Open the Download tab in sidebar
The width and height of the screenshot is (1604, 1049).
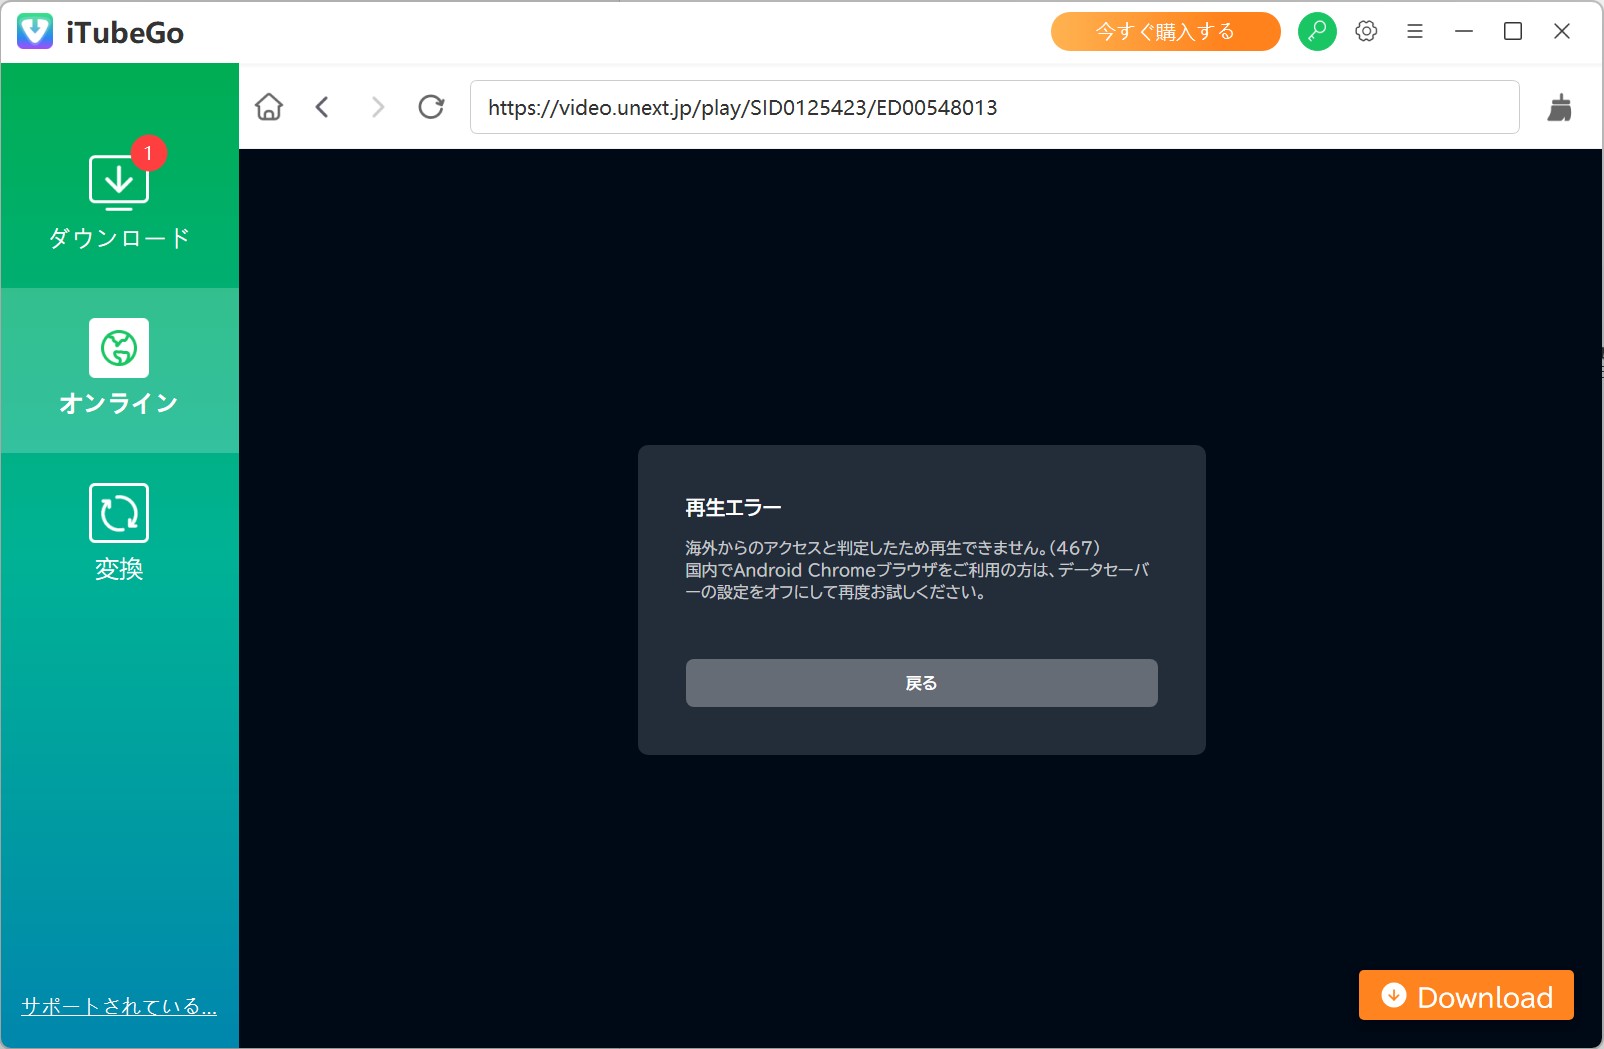[119, 195]
